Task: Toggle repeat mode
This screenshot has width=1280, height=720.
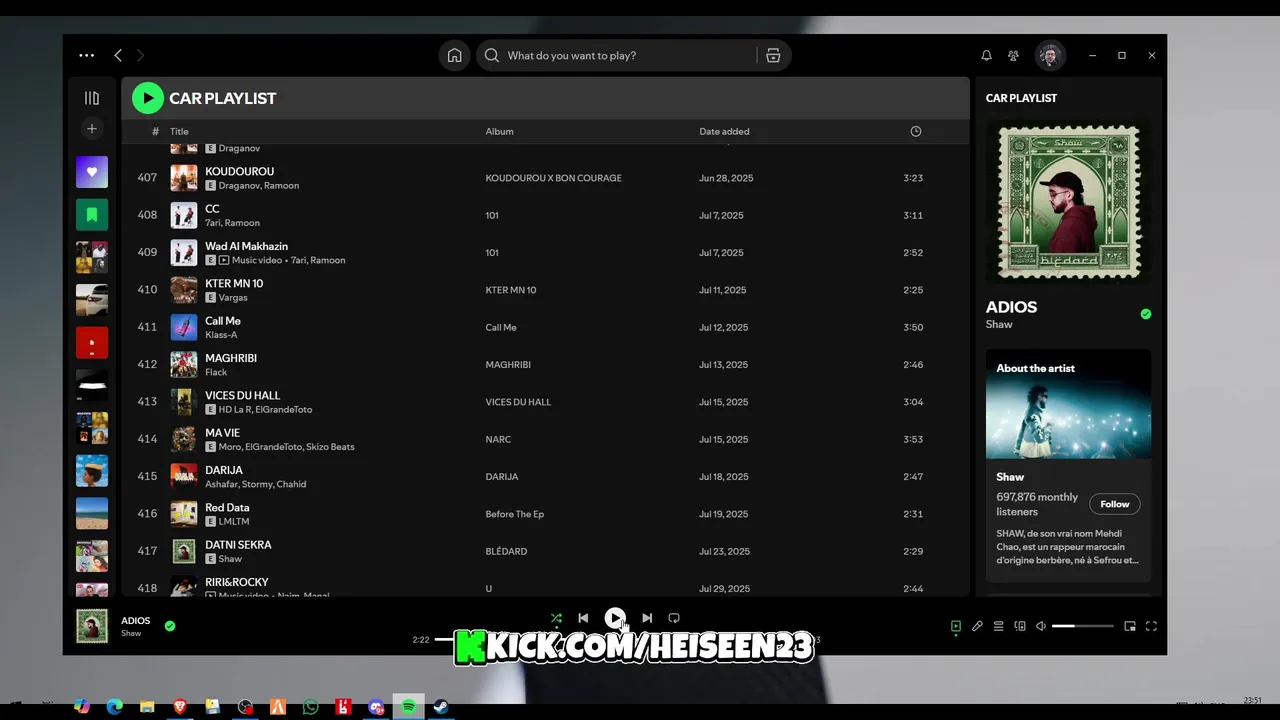Action: (x=674, y=618)
